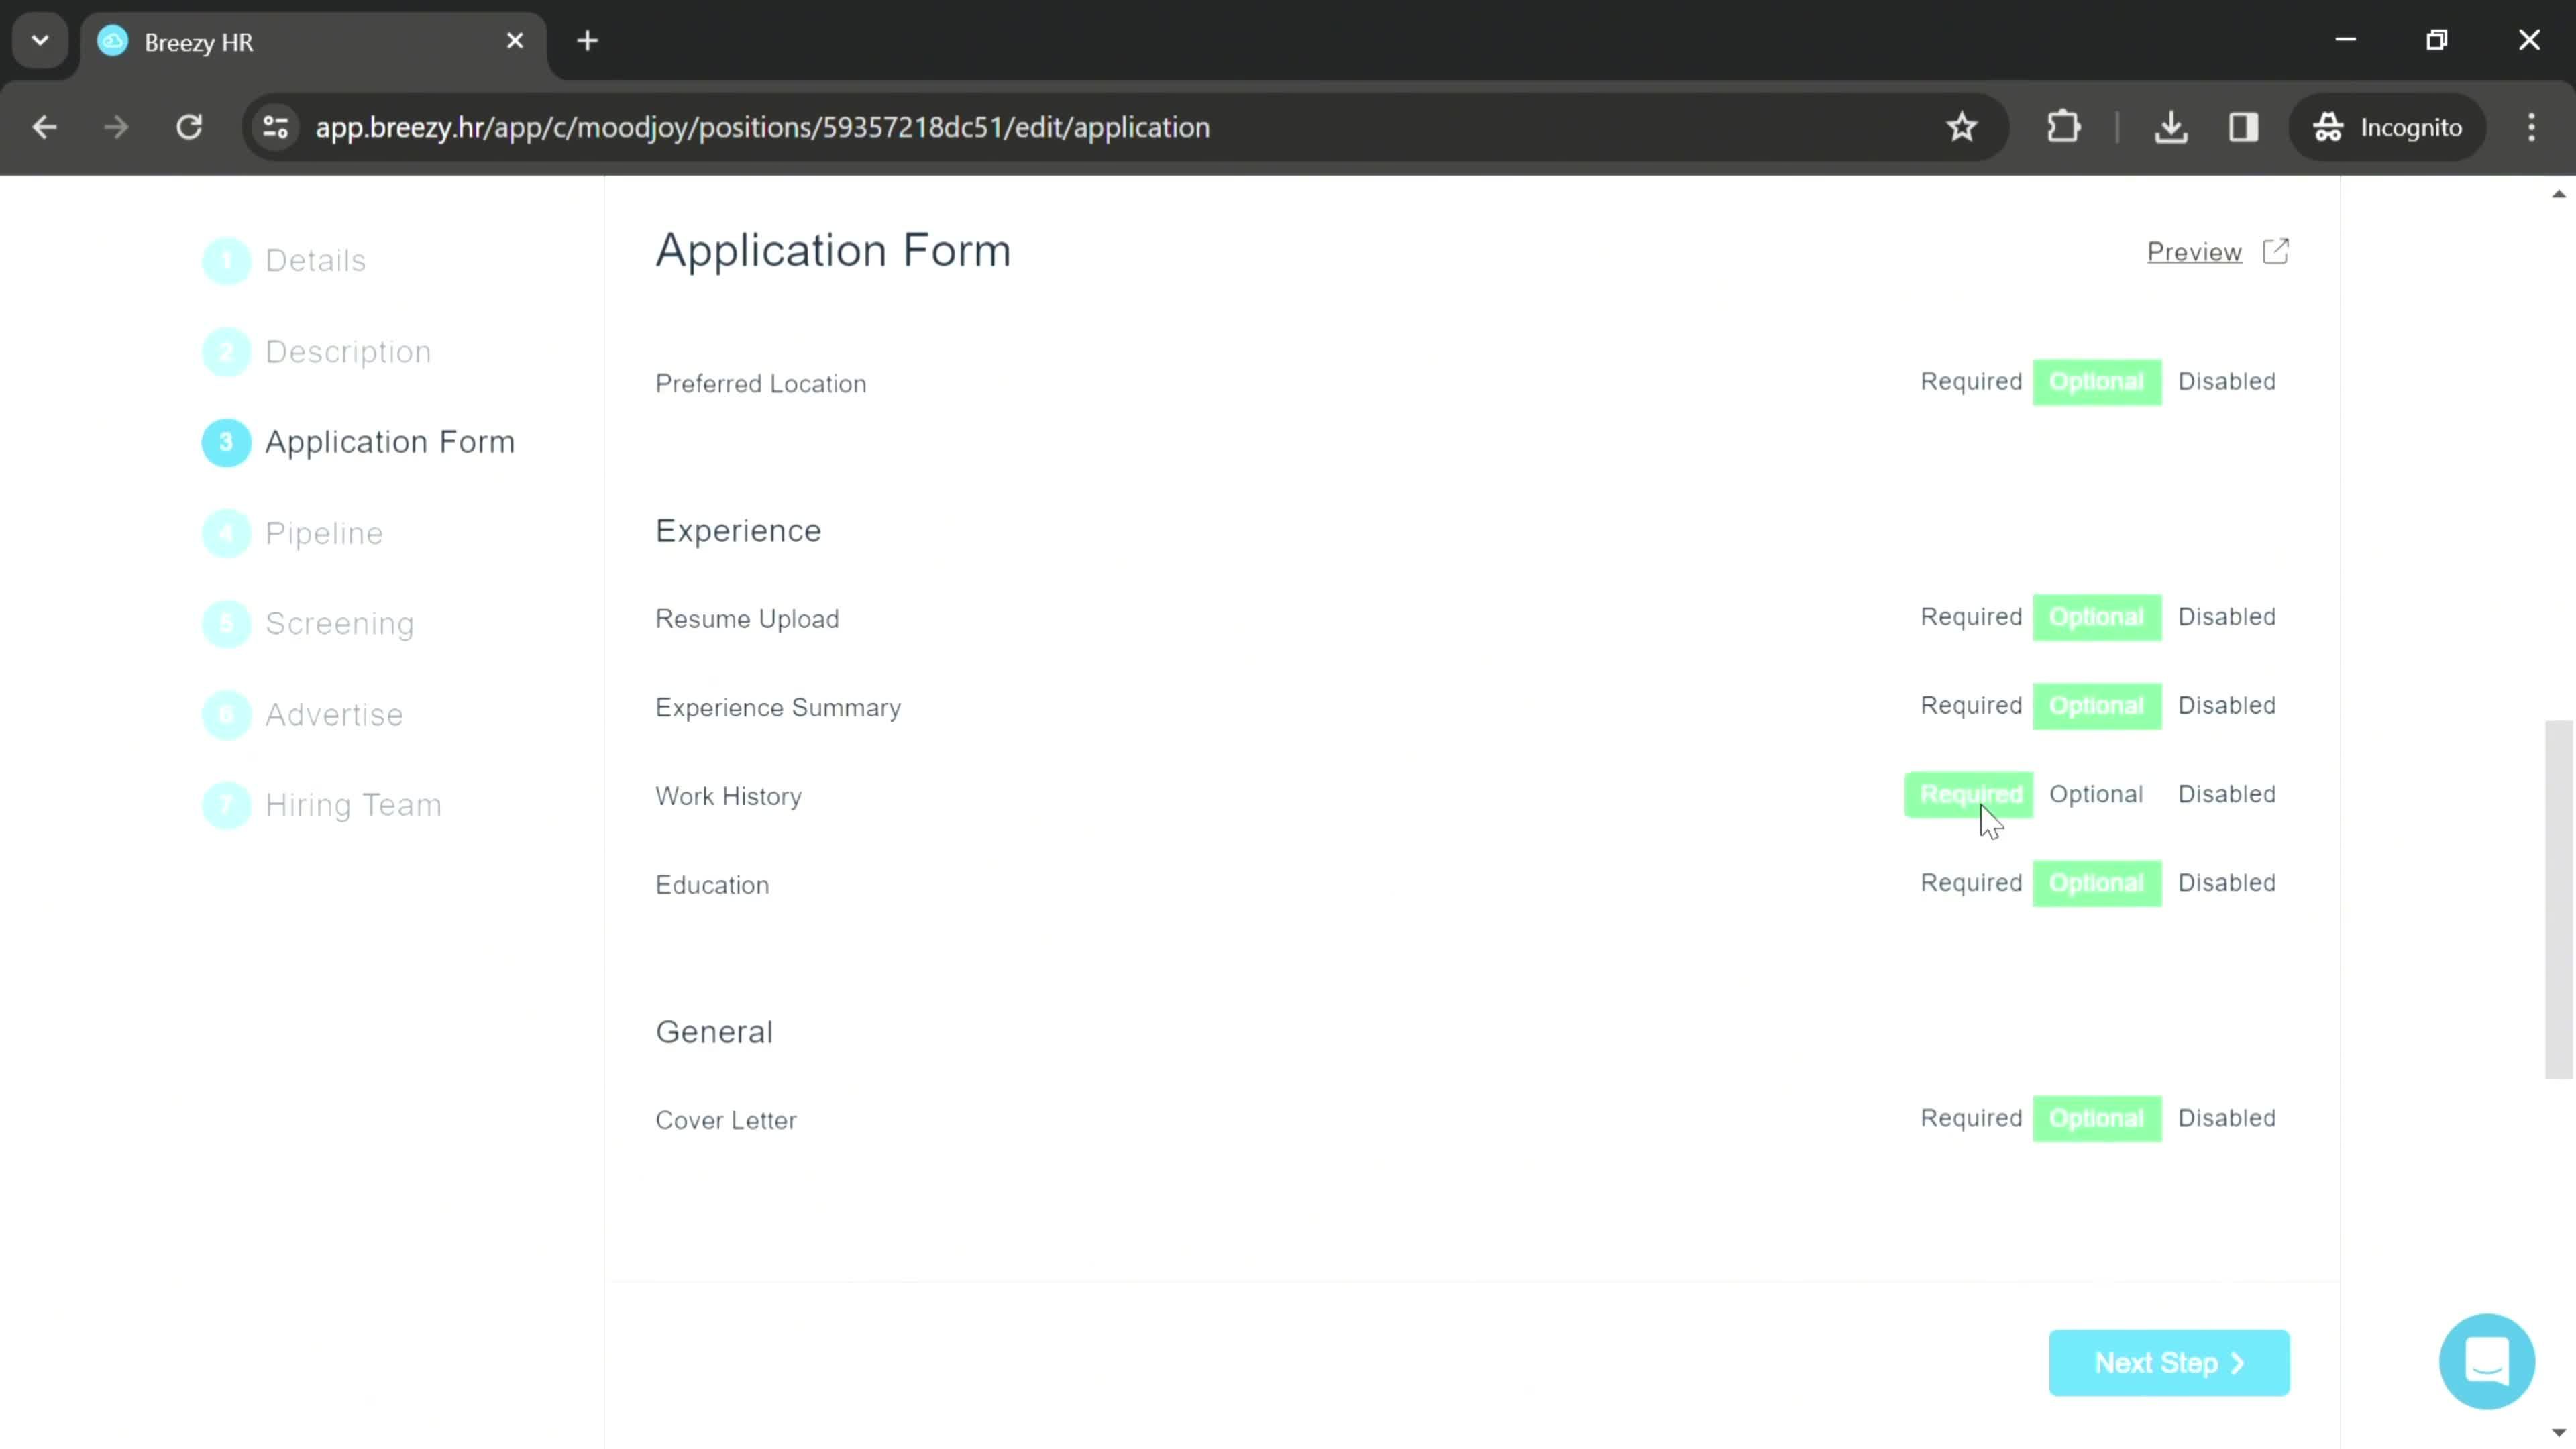Click the Pipeline step icon

point(227,533)
